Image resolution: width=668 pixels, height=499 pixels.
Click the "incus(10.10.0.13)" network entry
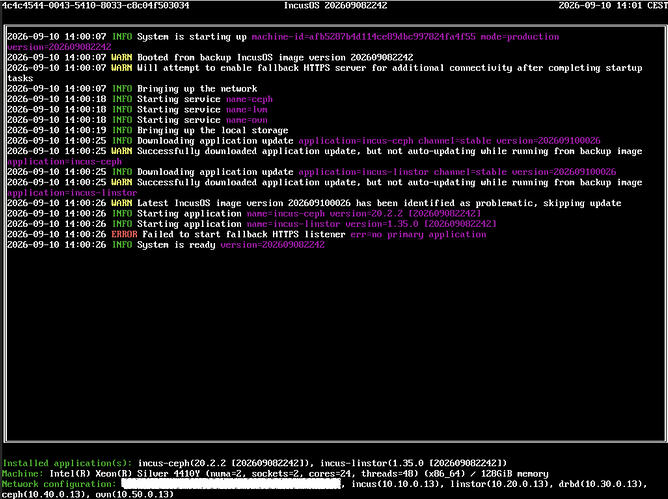395,484
